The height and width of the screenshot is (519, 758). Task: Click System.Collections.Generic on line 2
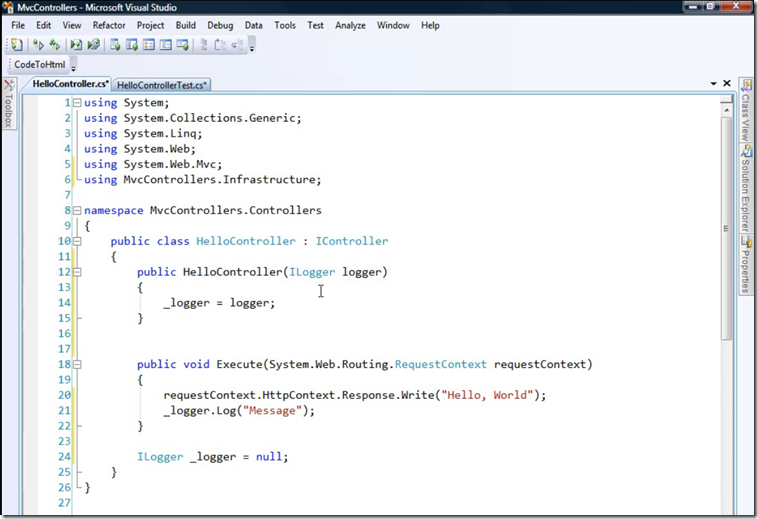click(x=210, y=118)
